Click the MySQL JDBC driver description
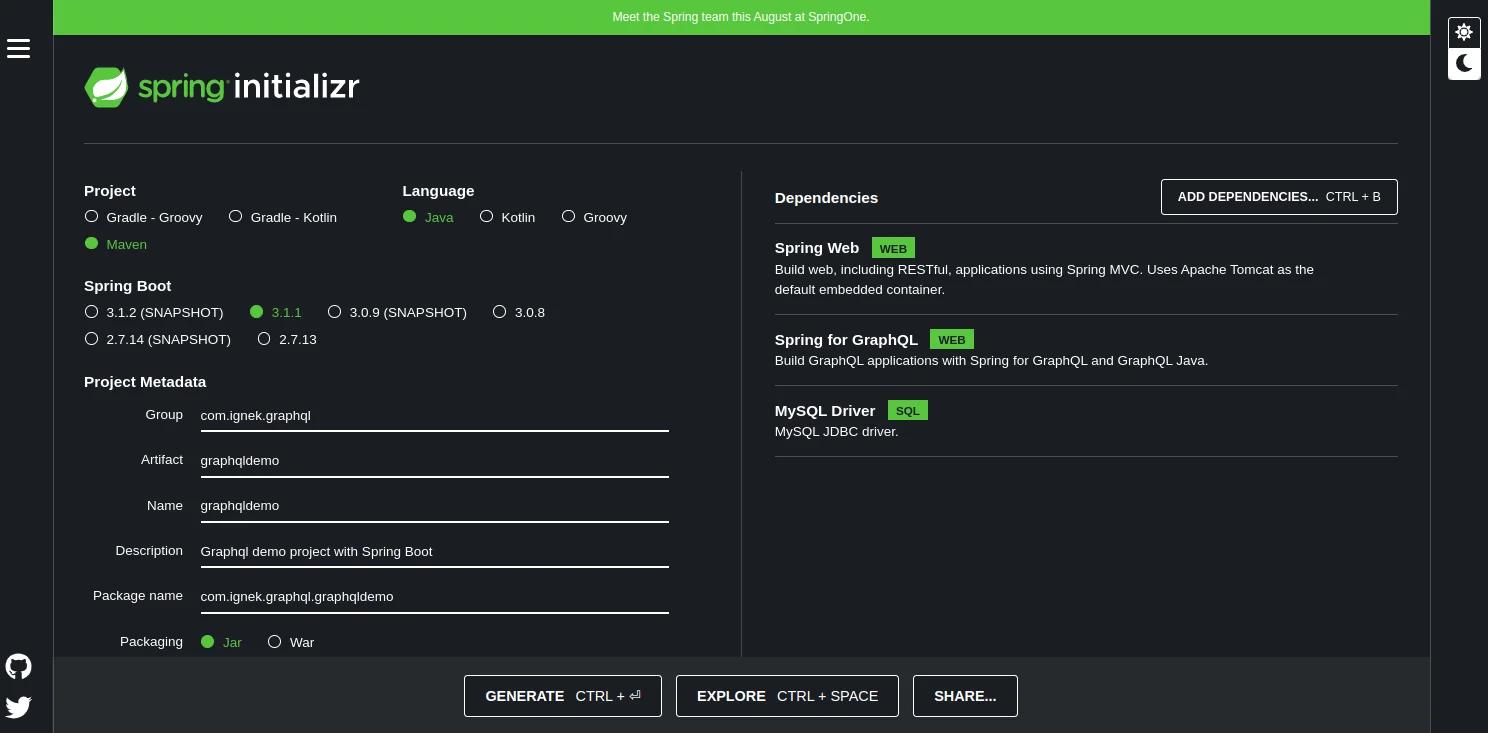The height and width of the screenshot is (733, 1488). coord(837,432)
